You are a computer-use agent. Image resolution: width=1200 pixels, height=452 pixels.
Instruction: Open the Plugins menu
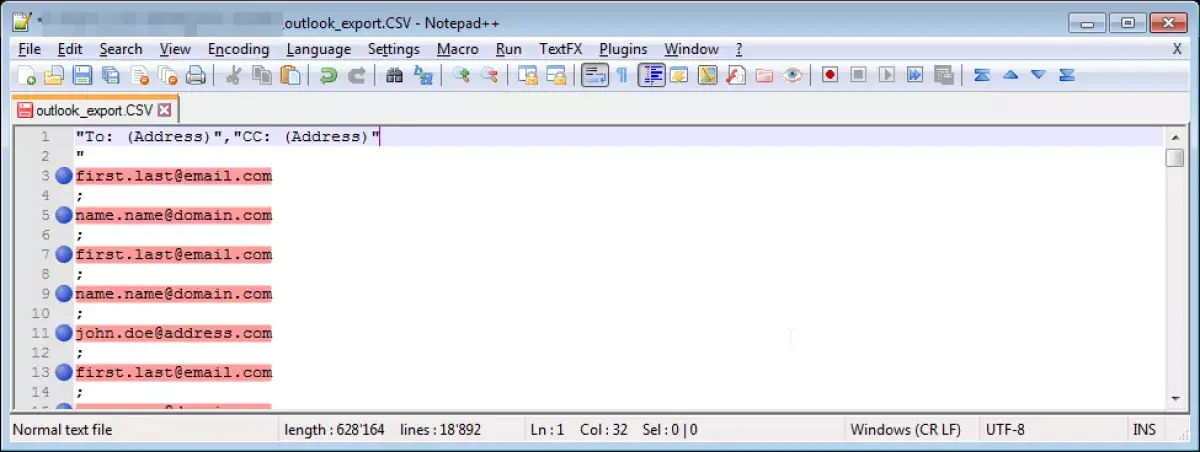[623, 49]
